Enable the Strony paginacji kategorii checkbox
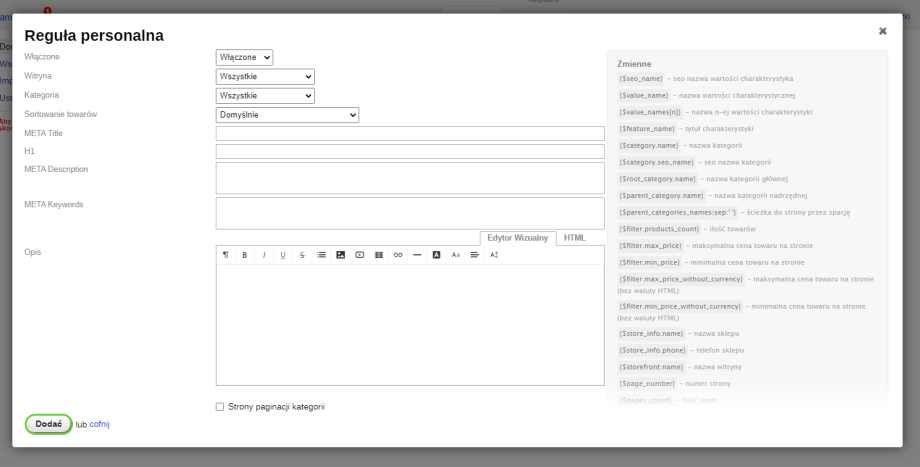This screenshot has height=467, width=920. click(220, 407)
